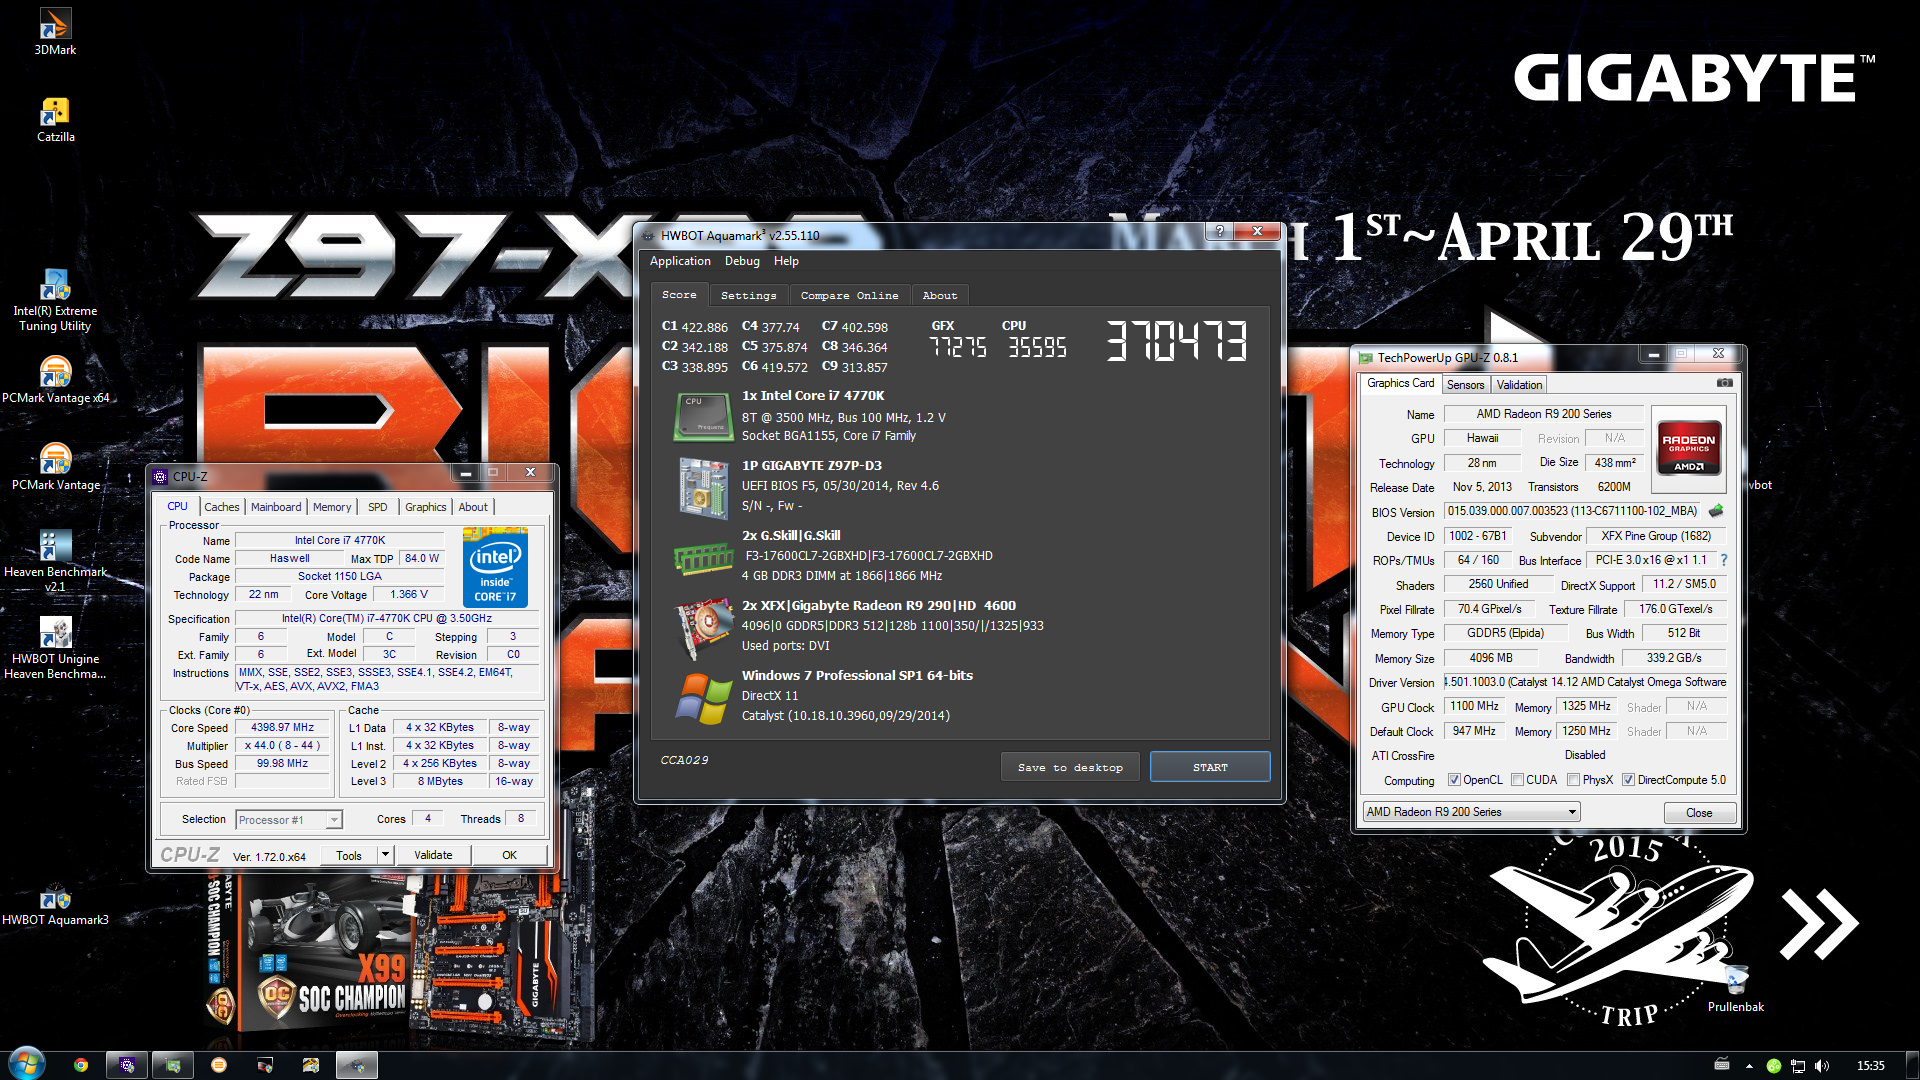Viewport: 1920px width, 1080px height.
Task: Click the green RAM module icon
Action: tap(704, 558)
